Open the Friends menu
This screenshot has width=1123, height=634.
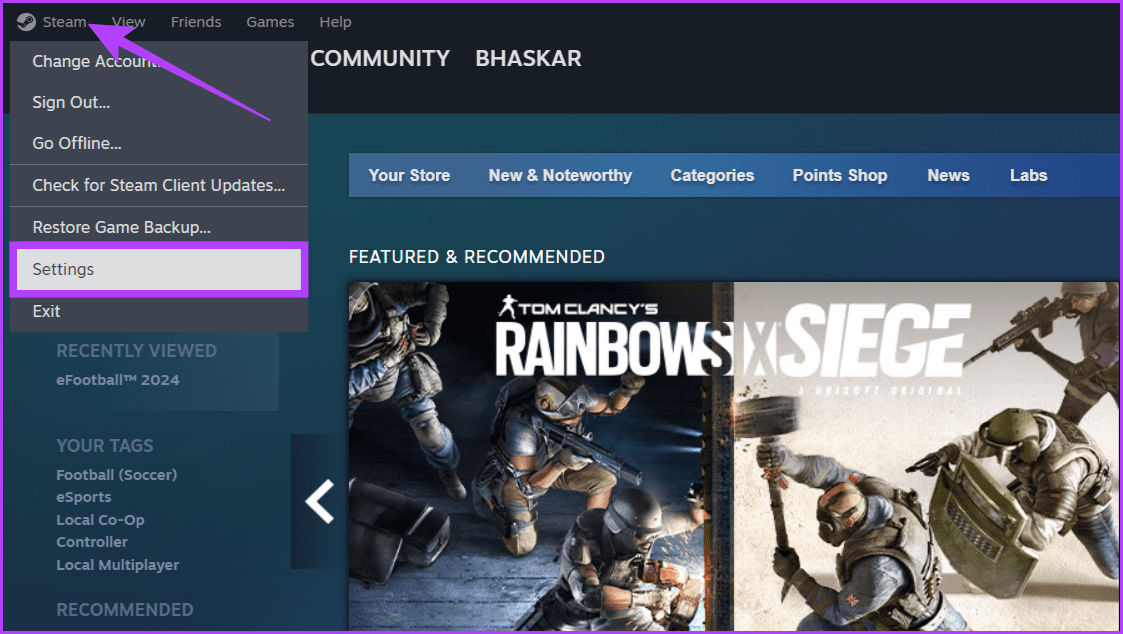(196, 21)
